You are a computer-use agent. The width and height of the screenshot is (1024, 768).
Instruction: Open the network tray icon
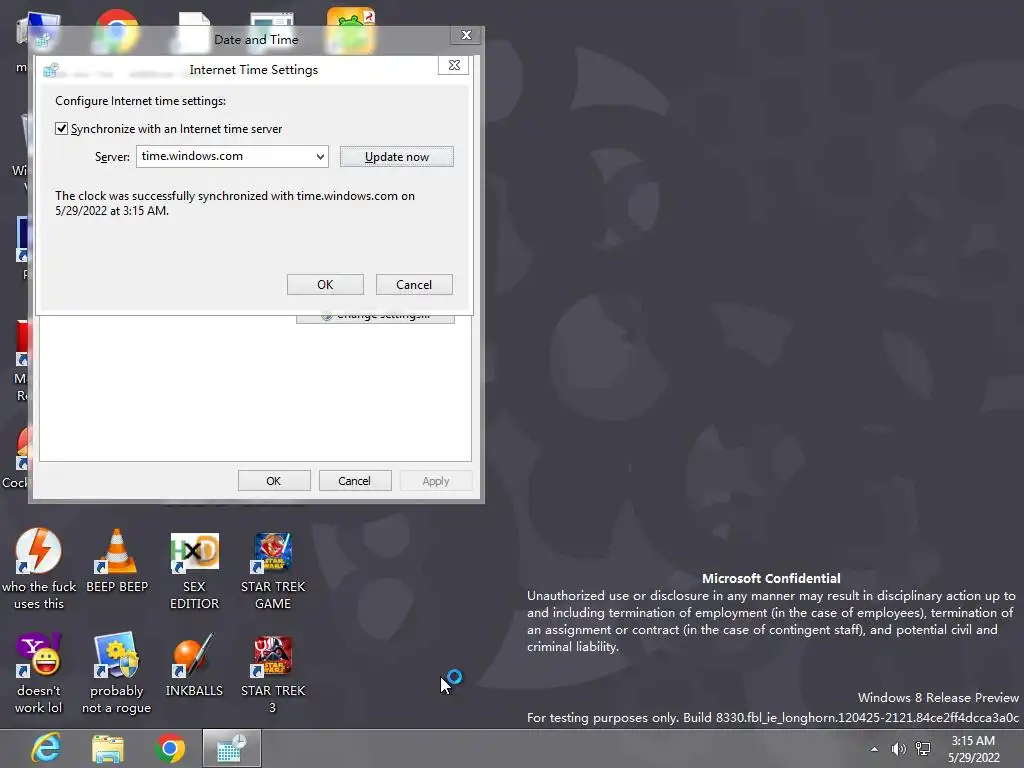[923, 749]
